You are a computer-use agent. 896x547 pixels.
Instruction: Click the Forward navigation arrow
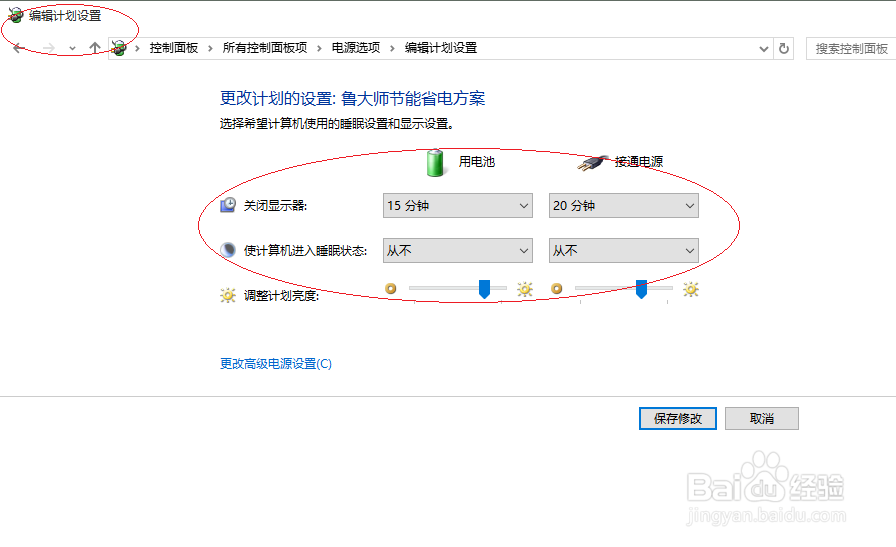pos(49,48)
